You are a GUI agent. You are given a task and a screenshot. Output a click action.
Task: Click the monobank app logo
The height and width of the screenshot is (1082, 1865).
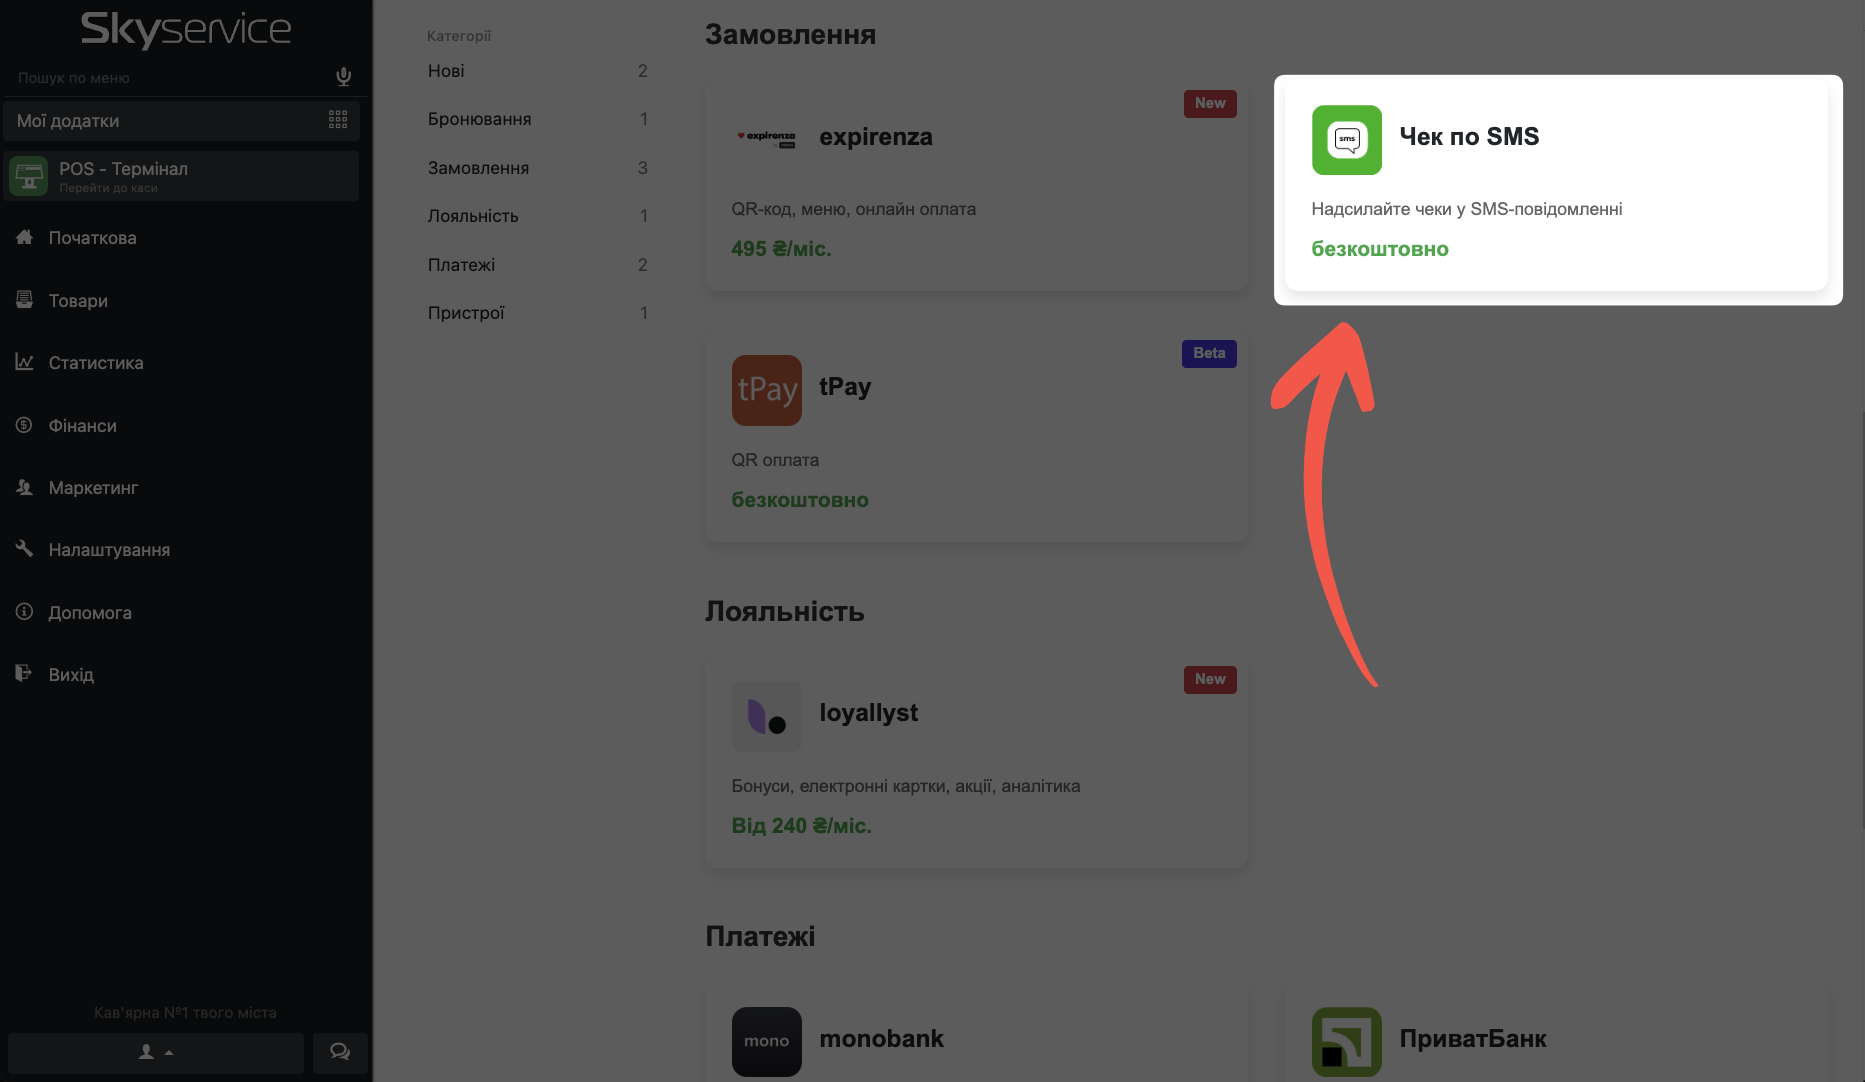766,1041
